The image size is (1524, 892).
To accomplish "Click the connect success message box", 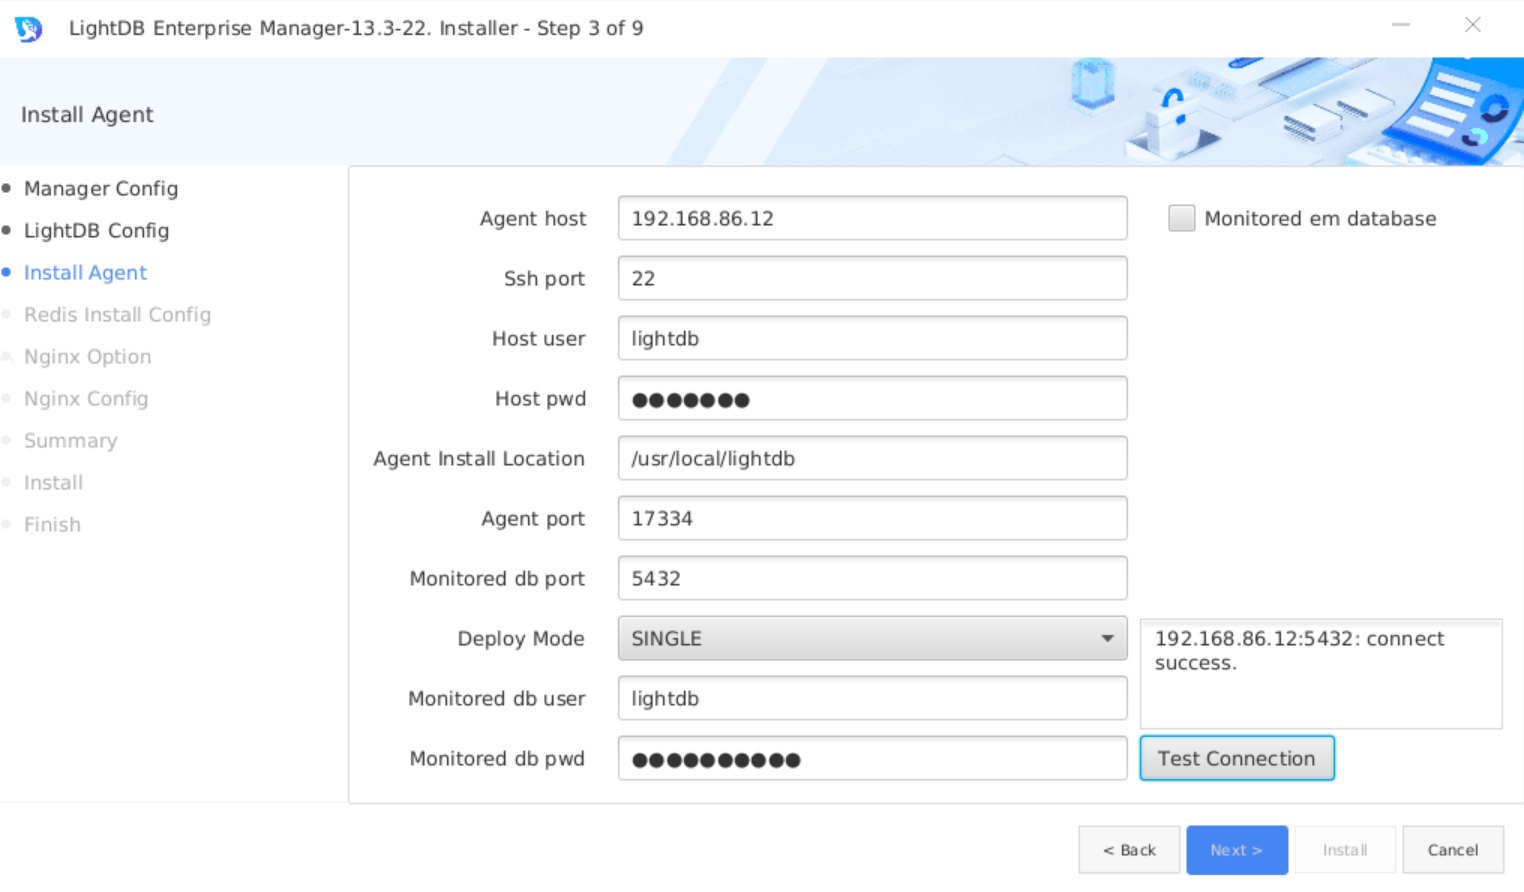I will (1321, 673).
